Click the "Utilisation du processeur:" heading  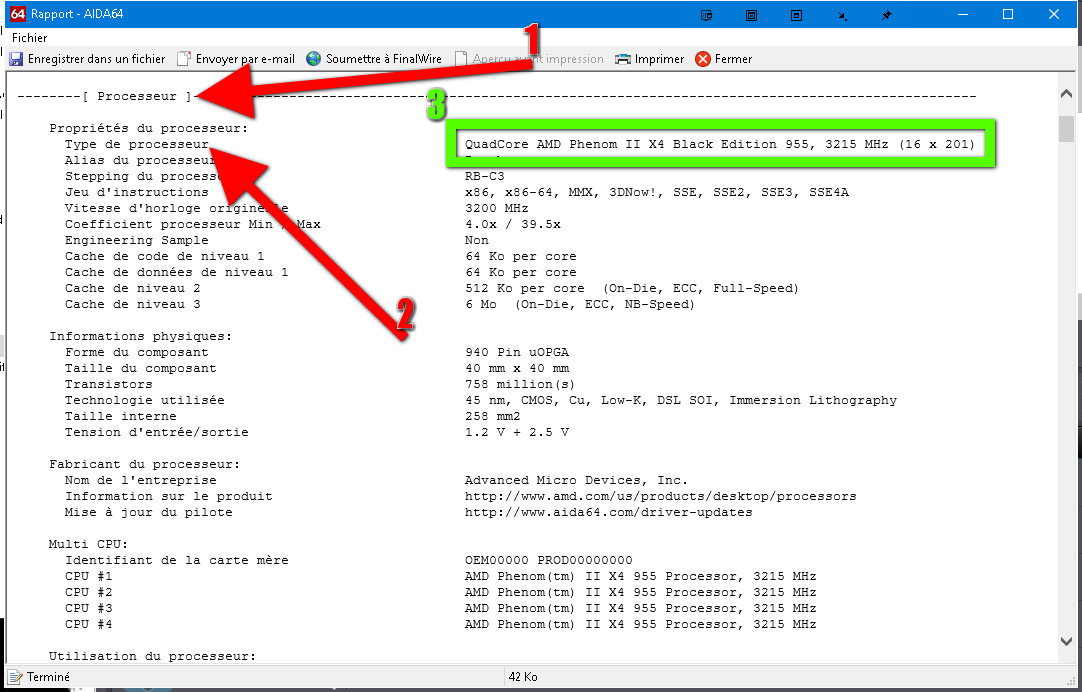(152, 656)
